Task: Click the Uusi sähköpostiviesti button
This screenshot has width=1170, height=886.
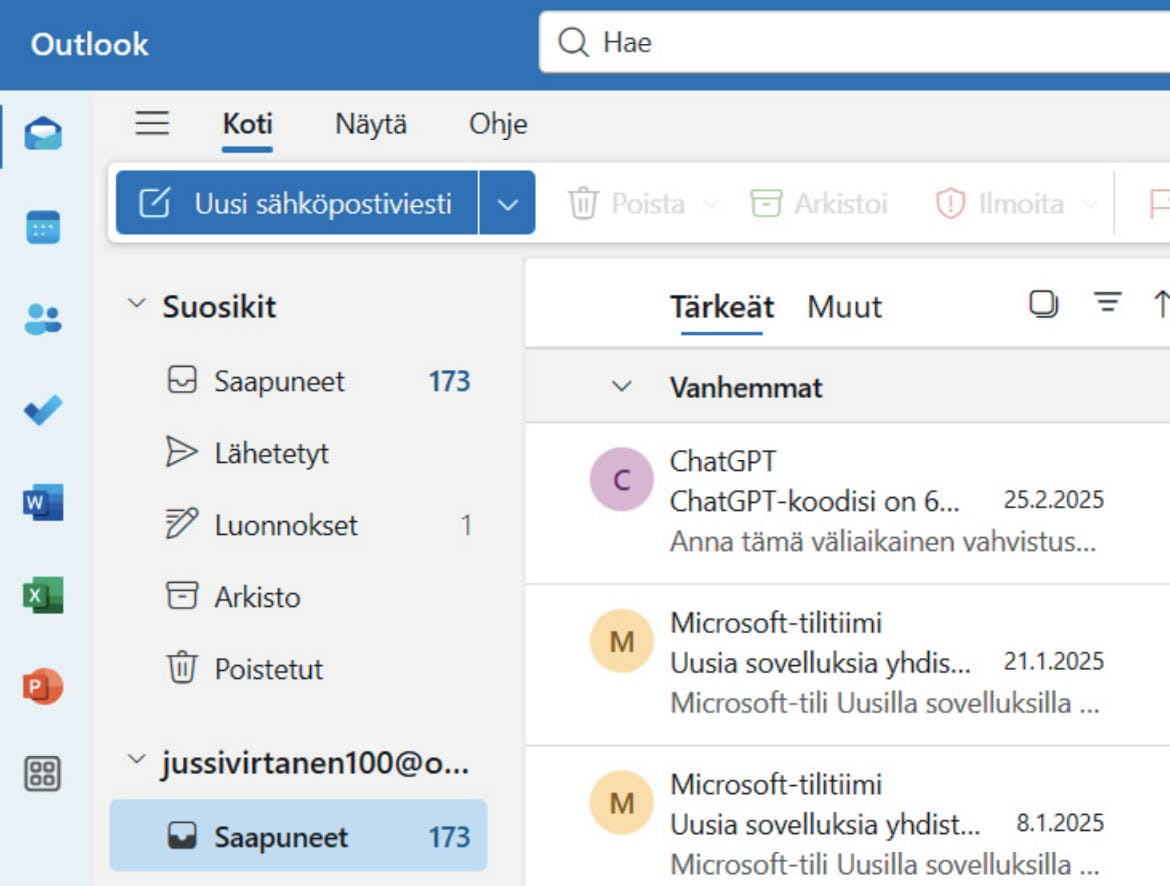Action: click(297, 204)
